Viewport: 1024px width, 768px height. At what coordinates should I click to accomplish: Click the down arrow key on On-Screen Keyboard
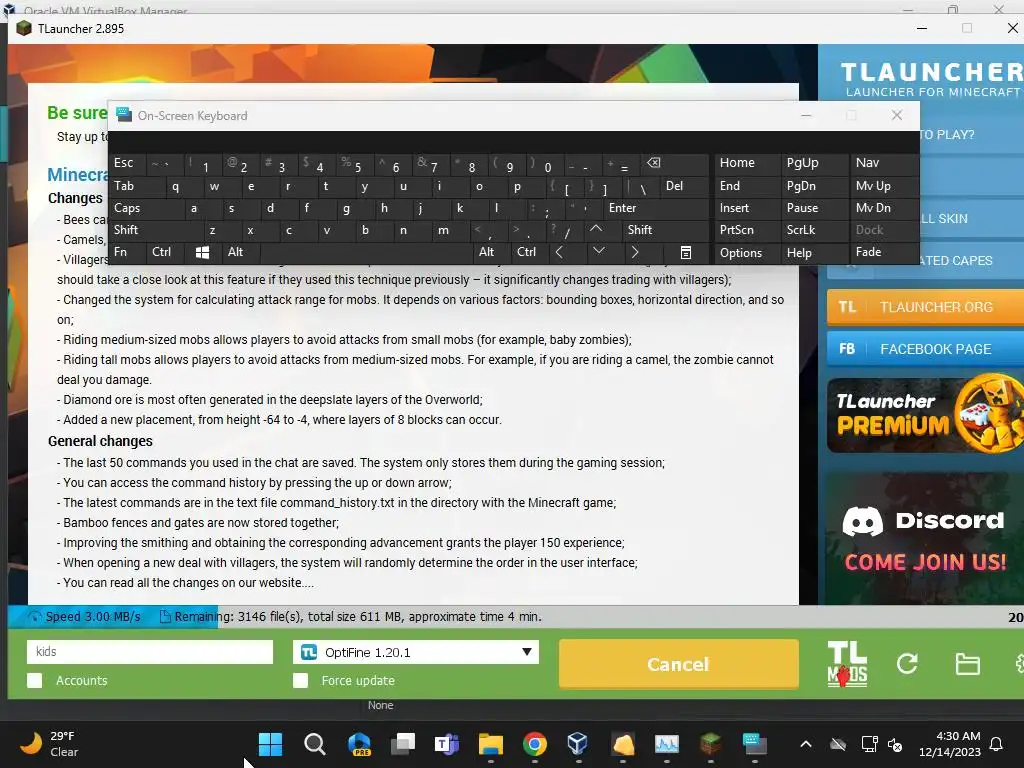(x=598, y=252)
